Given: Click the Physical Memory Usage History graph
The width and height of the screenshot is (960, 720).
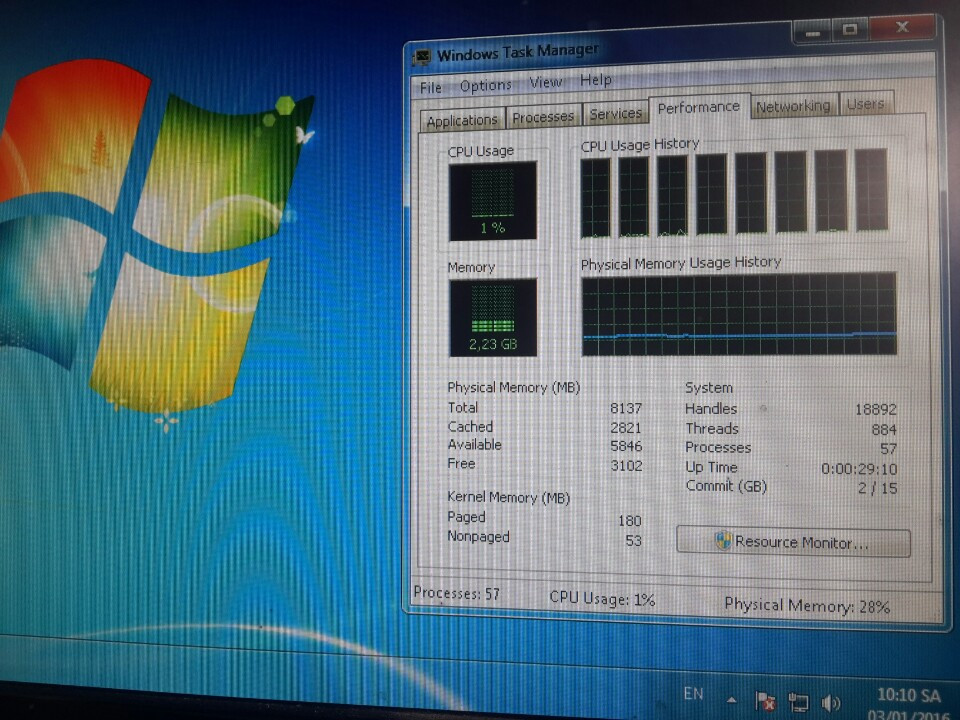Looking at the screenshot, I should click(x=739, y=314).
